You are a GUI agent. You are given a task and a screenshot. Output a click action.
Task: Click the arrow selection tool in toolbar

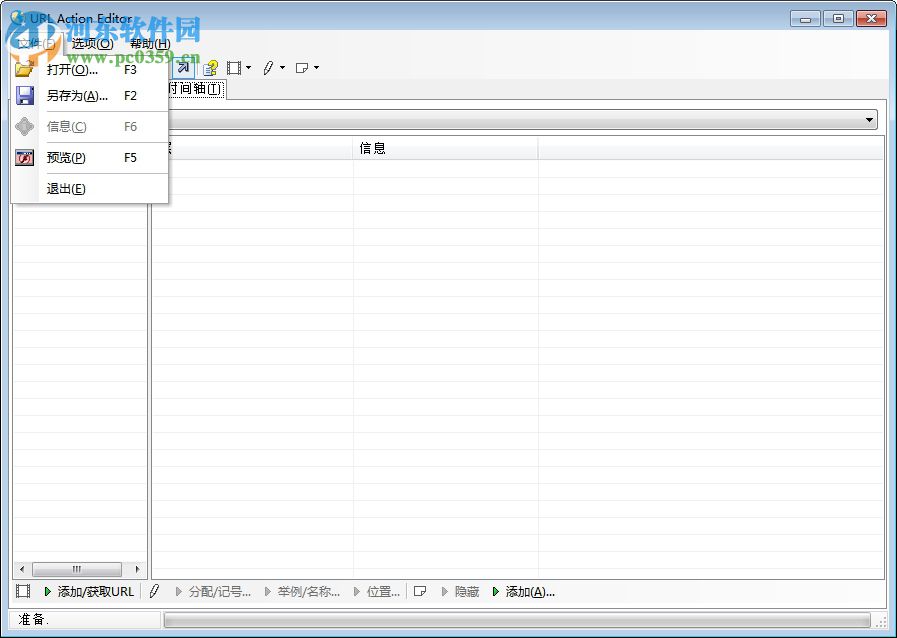(x=185, y=68)
